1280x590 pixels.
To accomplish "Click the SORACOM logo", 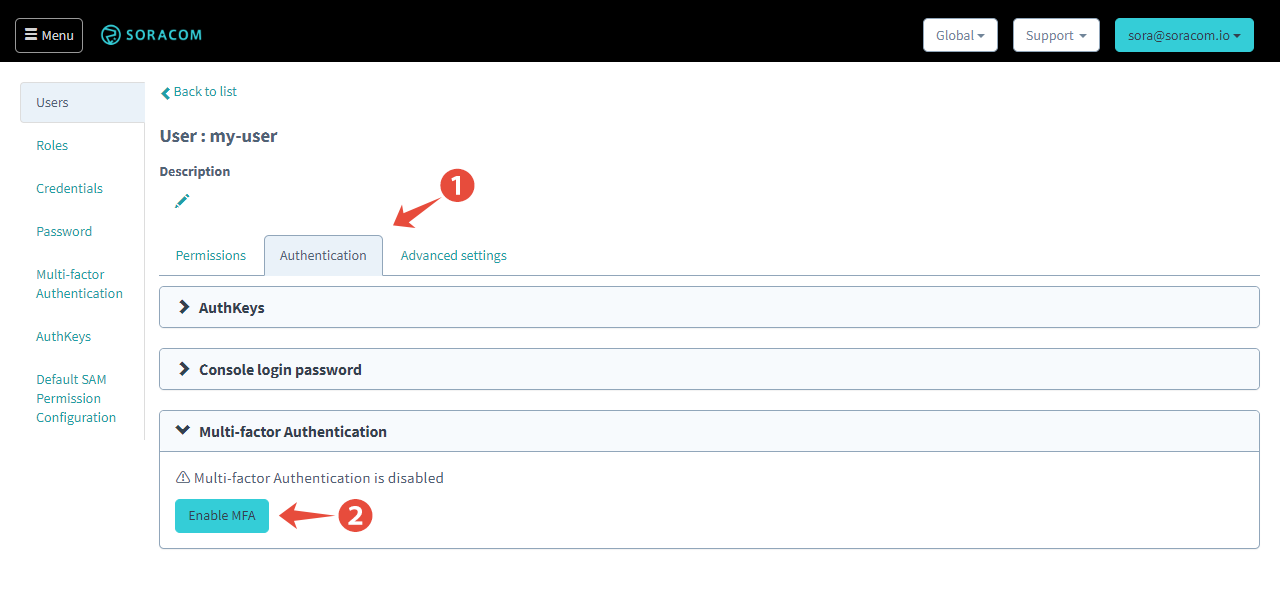I will click(x=151, y=35).
